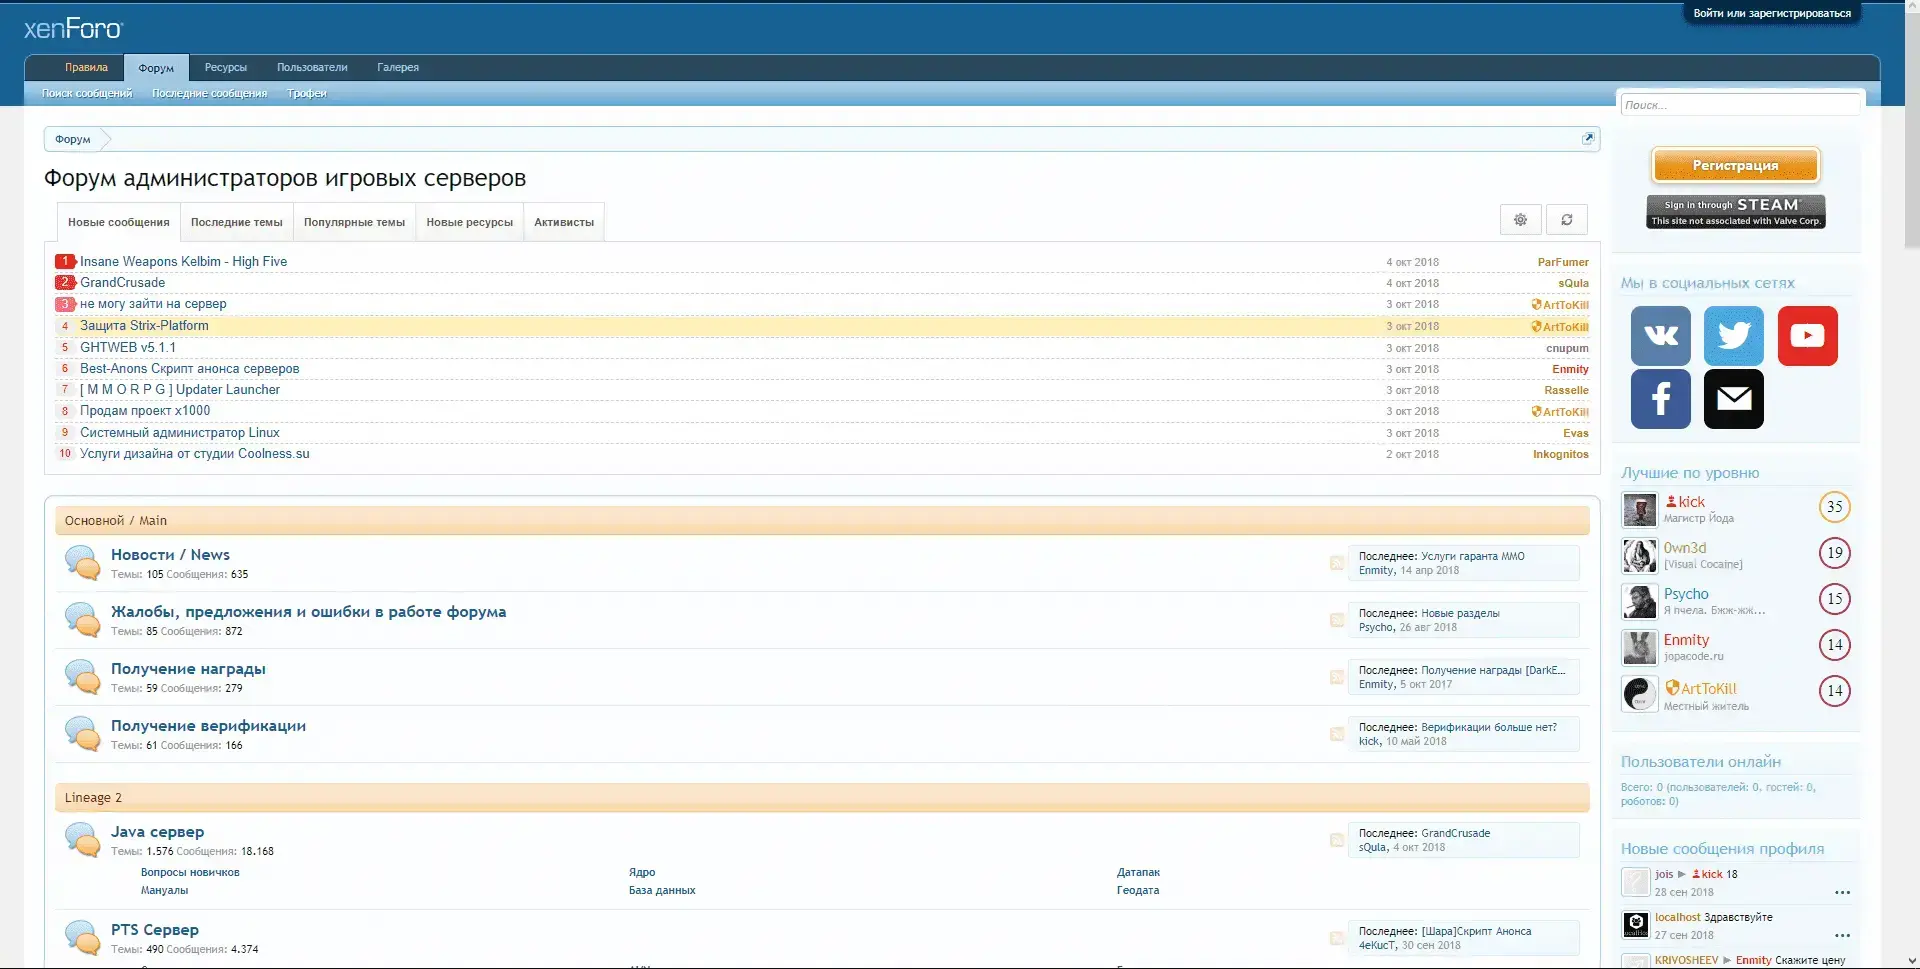The width and height of the screenshot is (1920, 969).
Task: Open the Геодата subforum
Action: 1138,890
